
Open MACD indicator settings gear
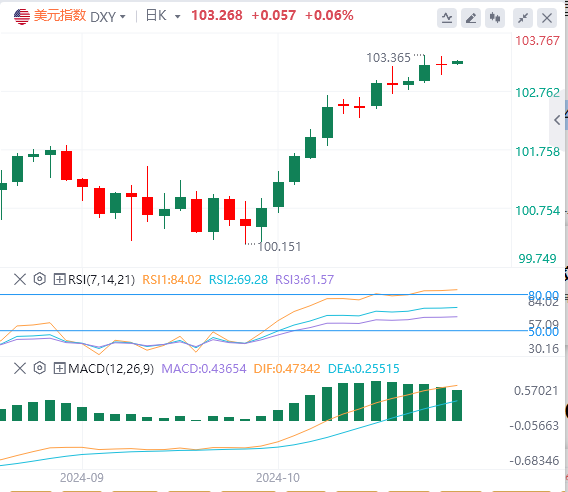(x=39, y=368)
